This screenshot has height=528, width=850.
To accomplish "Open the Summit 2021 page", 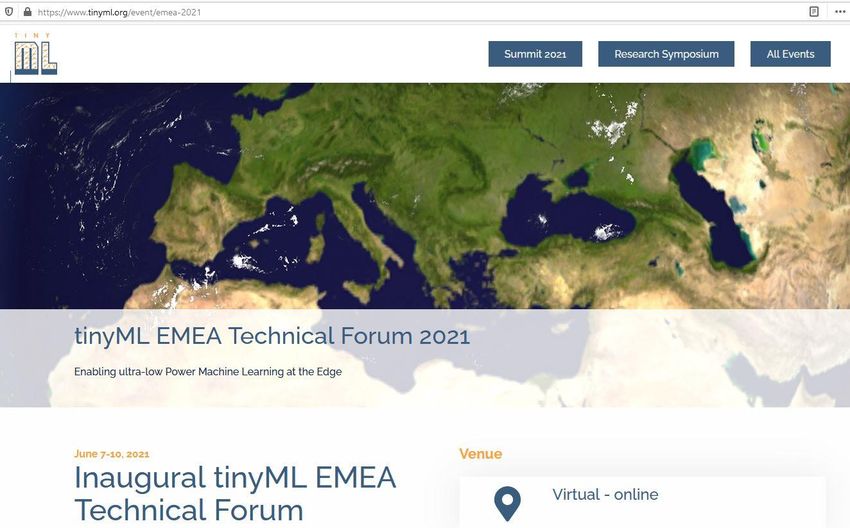I will point(535,54).
